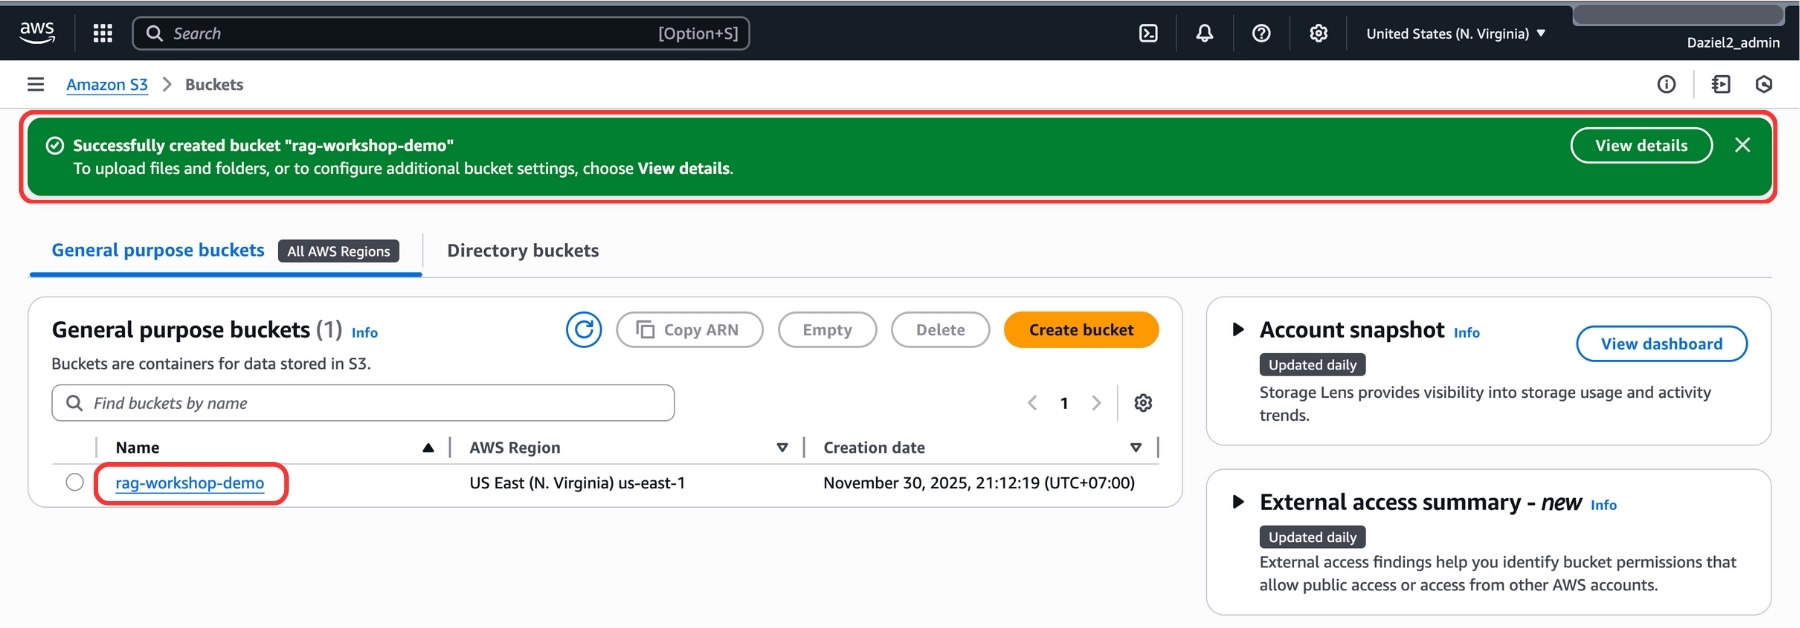Open the AWS home logo
The image size is (1800, 628).
pyautogui.click(x=37, y=32)
